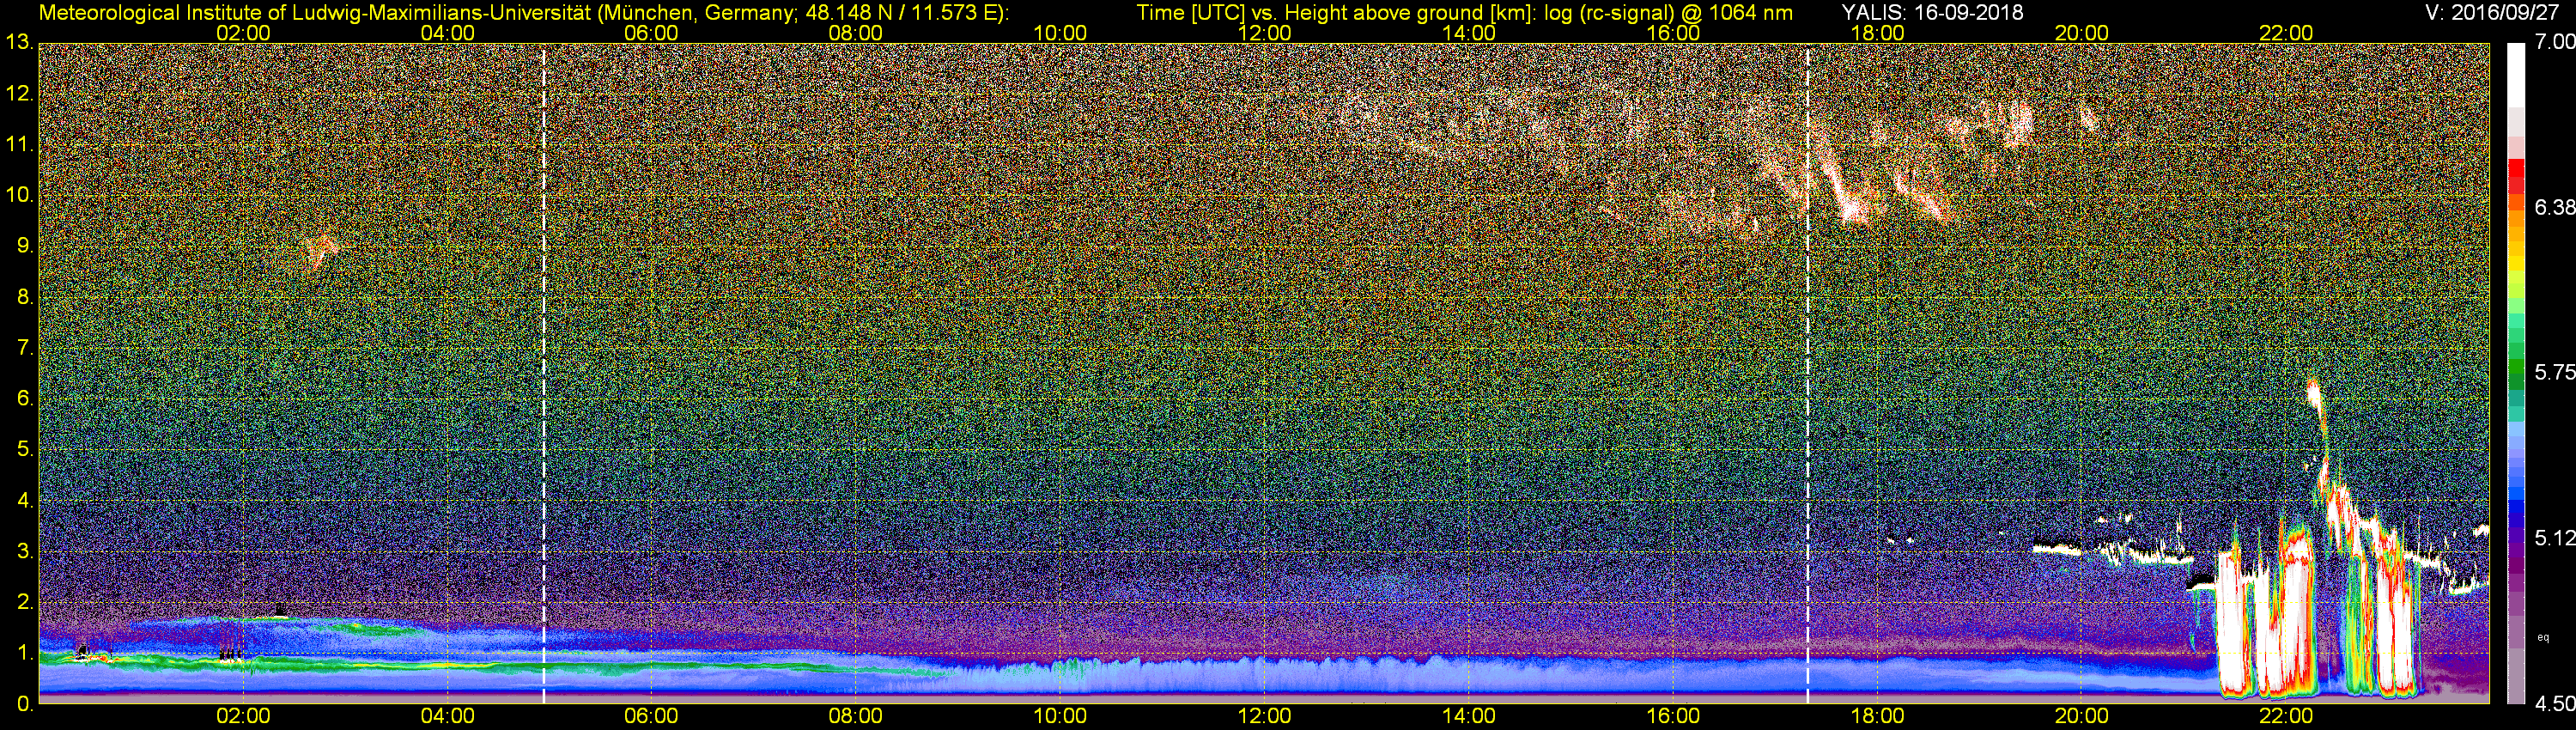Click the 5.75 colorbar value
Screen dimensions: 2576x730
pos(2555,373)
